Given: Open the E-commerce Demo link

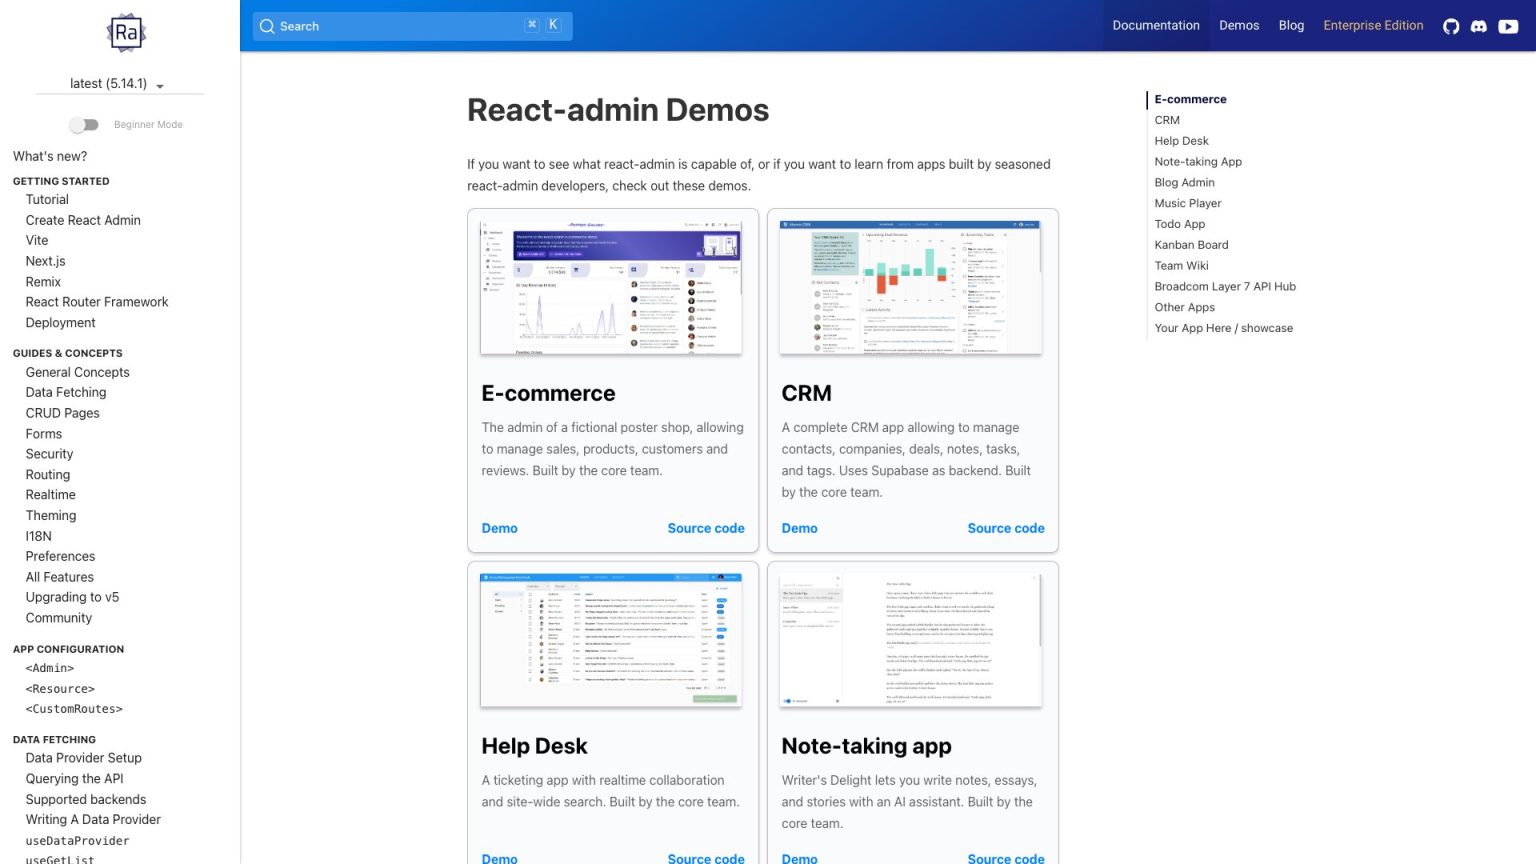Looking at the screenshot, I should [x=499, y=528].
